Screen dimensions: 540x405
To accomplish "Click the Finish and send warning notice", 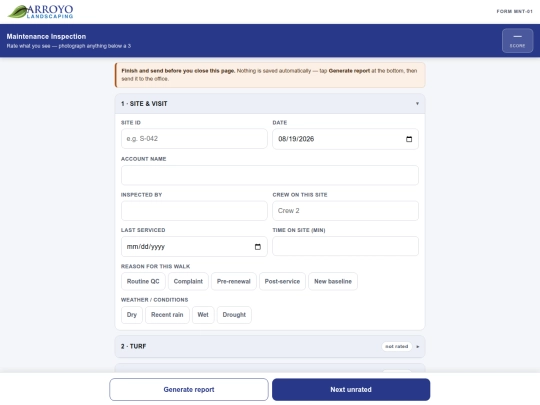I will 270,75.
